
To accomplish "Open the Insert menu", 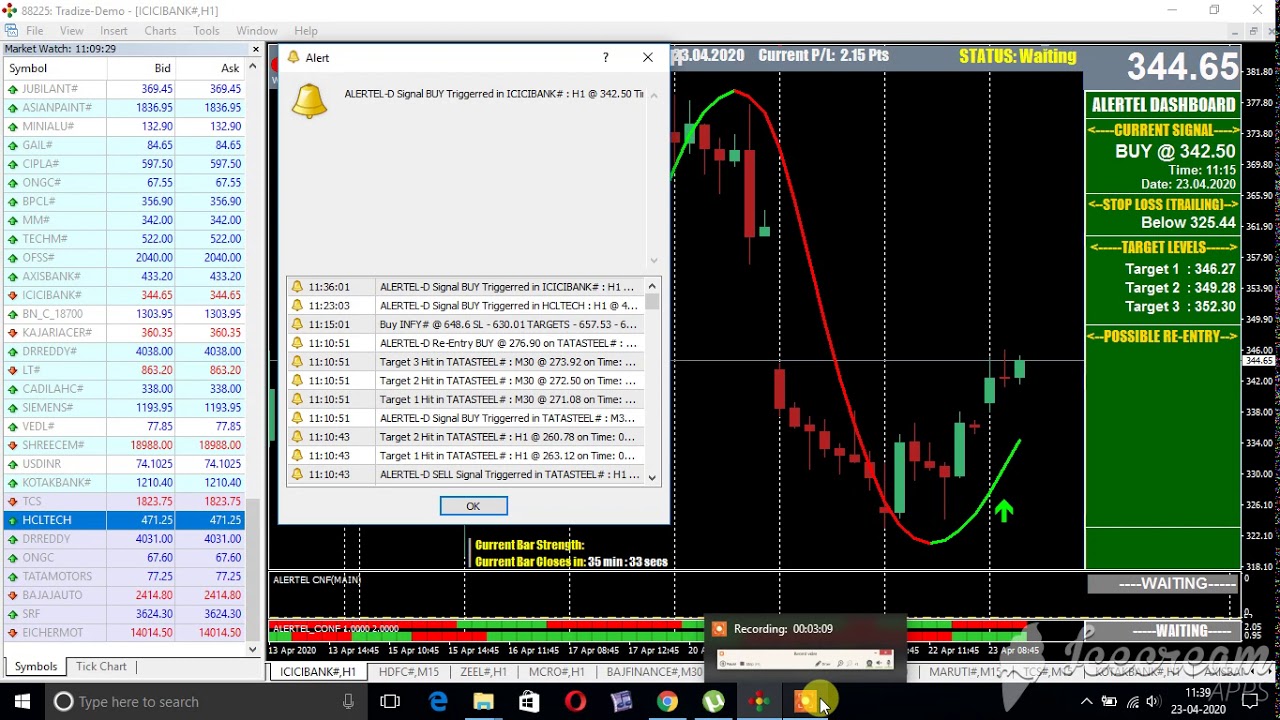I will [x=113, y=31].
